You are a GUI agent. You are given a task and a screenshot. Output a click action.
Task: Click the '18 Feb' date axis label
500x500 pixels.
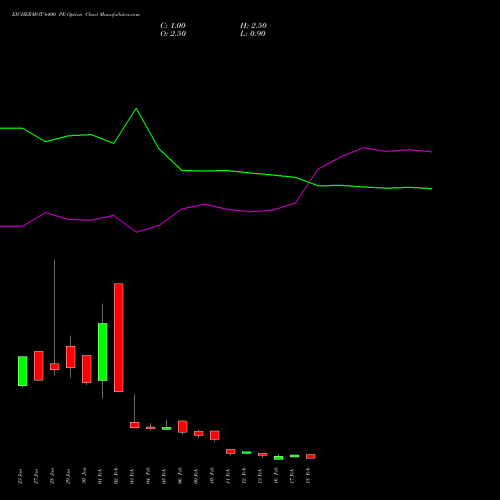coord(308,476)
